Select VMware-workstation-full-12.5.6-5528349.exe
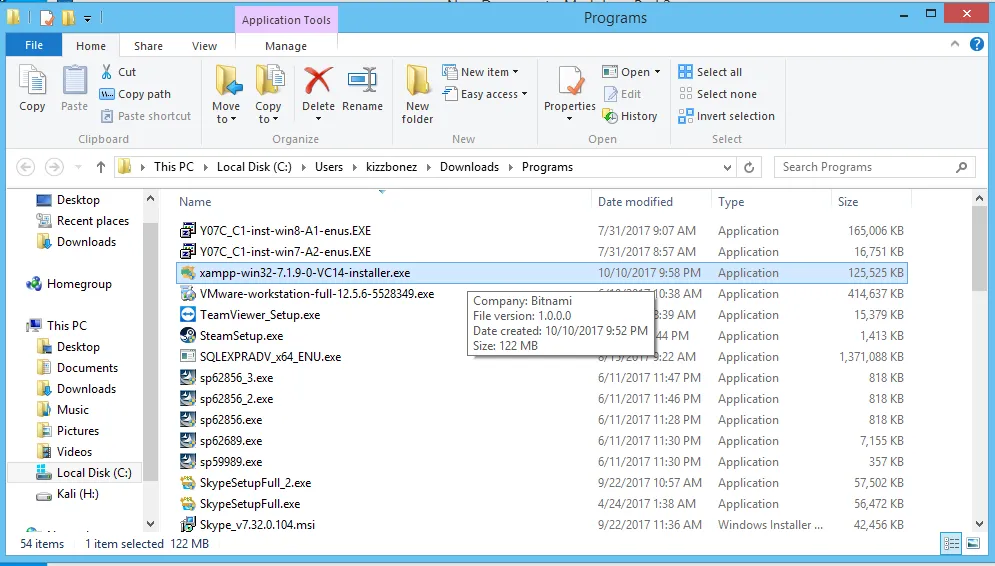 (x=317, y=294)
